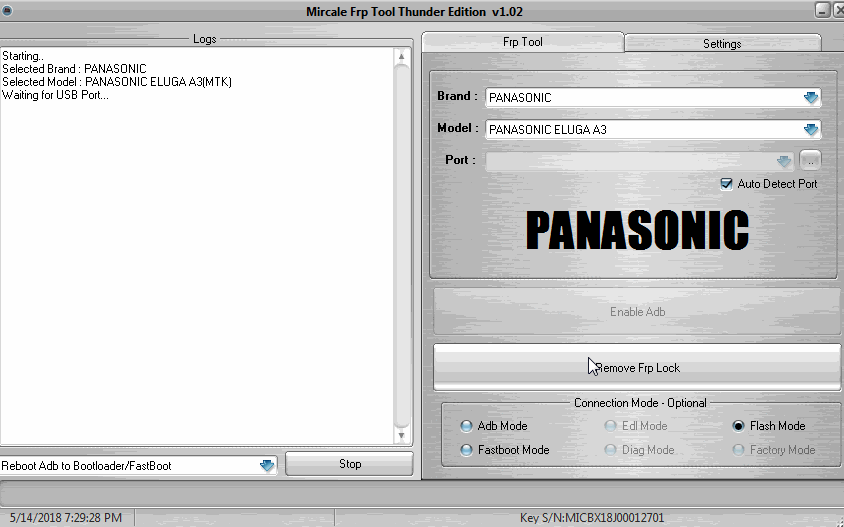The image size is (844, 527).
Task: Click the empty Port field
Action: point(639,161)
